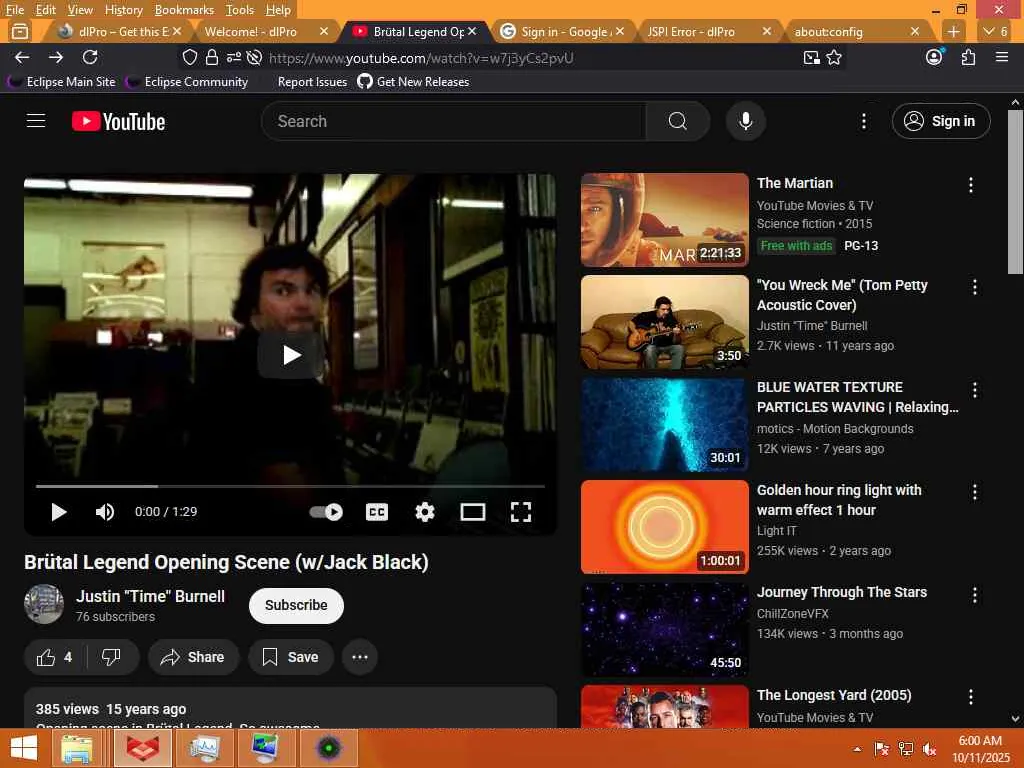Open the YouTube guide hamburger menu
The image size is (1024, 768).
point(36,121)
